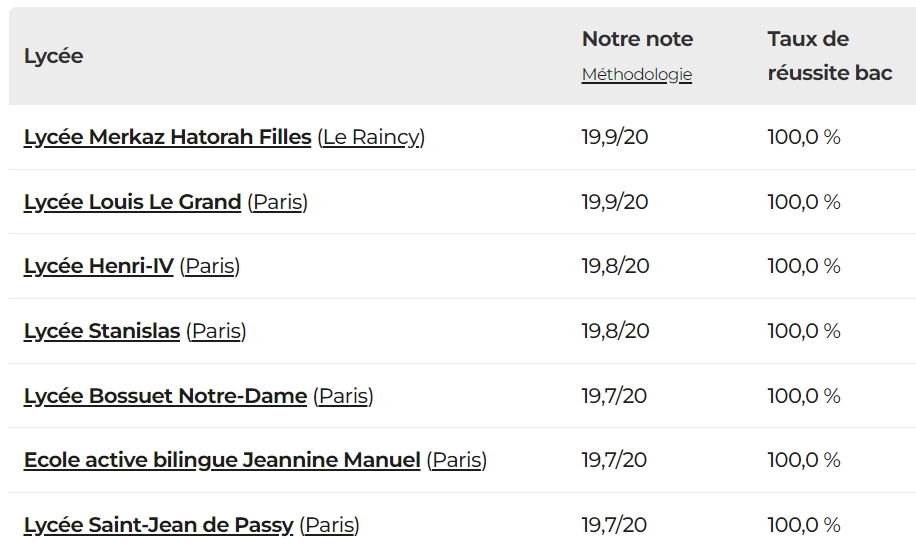916x553 pixels.
Task: Open Lycée Henri-IV link
Action: click(98, 266)
